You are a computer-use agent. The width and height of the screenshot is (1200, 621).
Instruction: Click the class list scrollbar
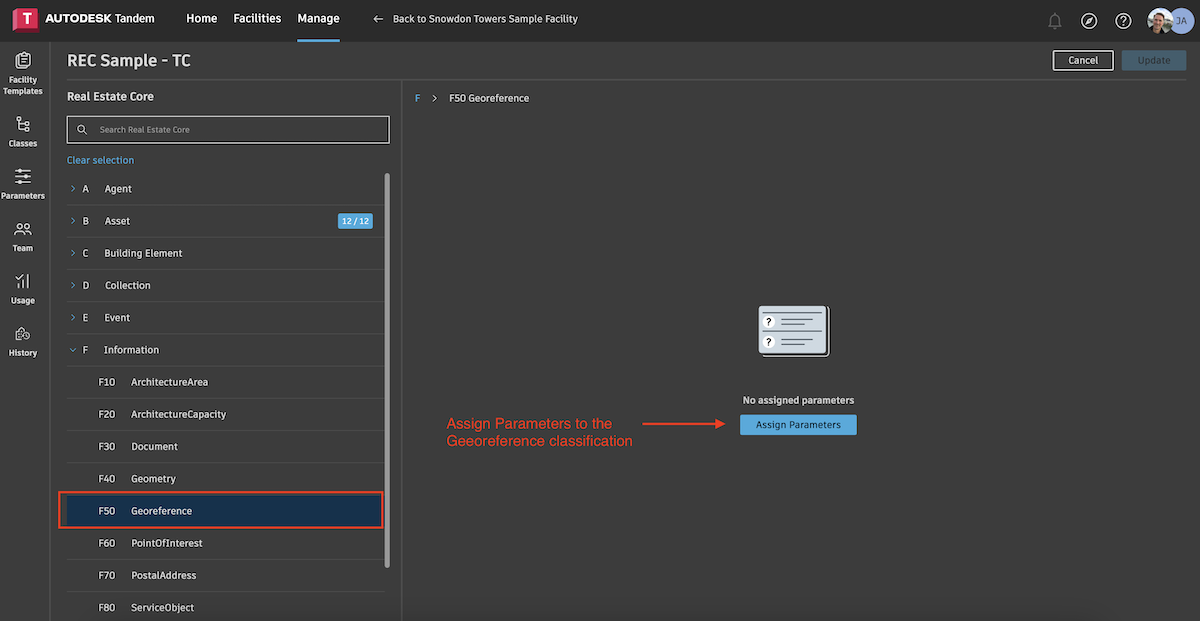pos(387,370)
